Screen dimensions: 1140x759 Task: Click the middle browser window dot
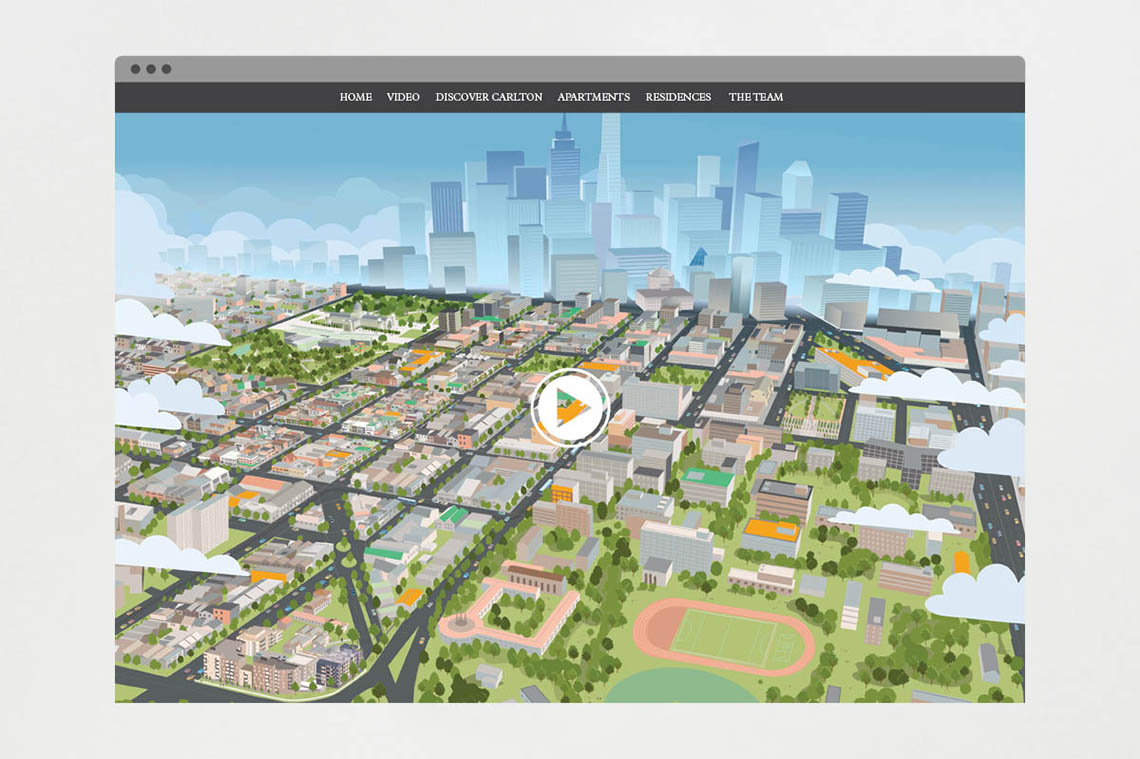click(x=151, y=69)
